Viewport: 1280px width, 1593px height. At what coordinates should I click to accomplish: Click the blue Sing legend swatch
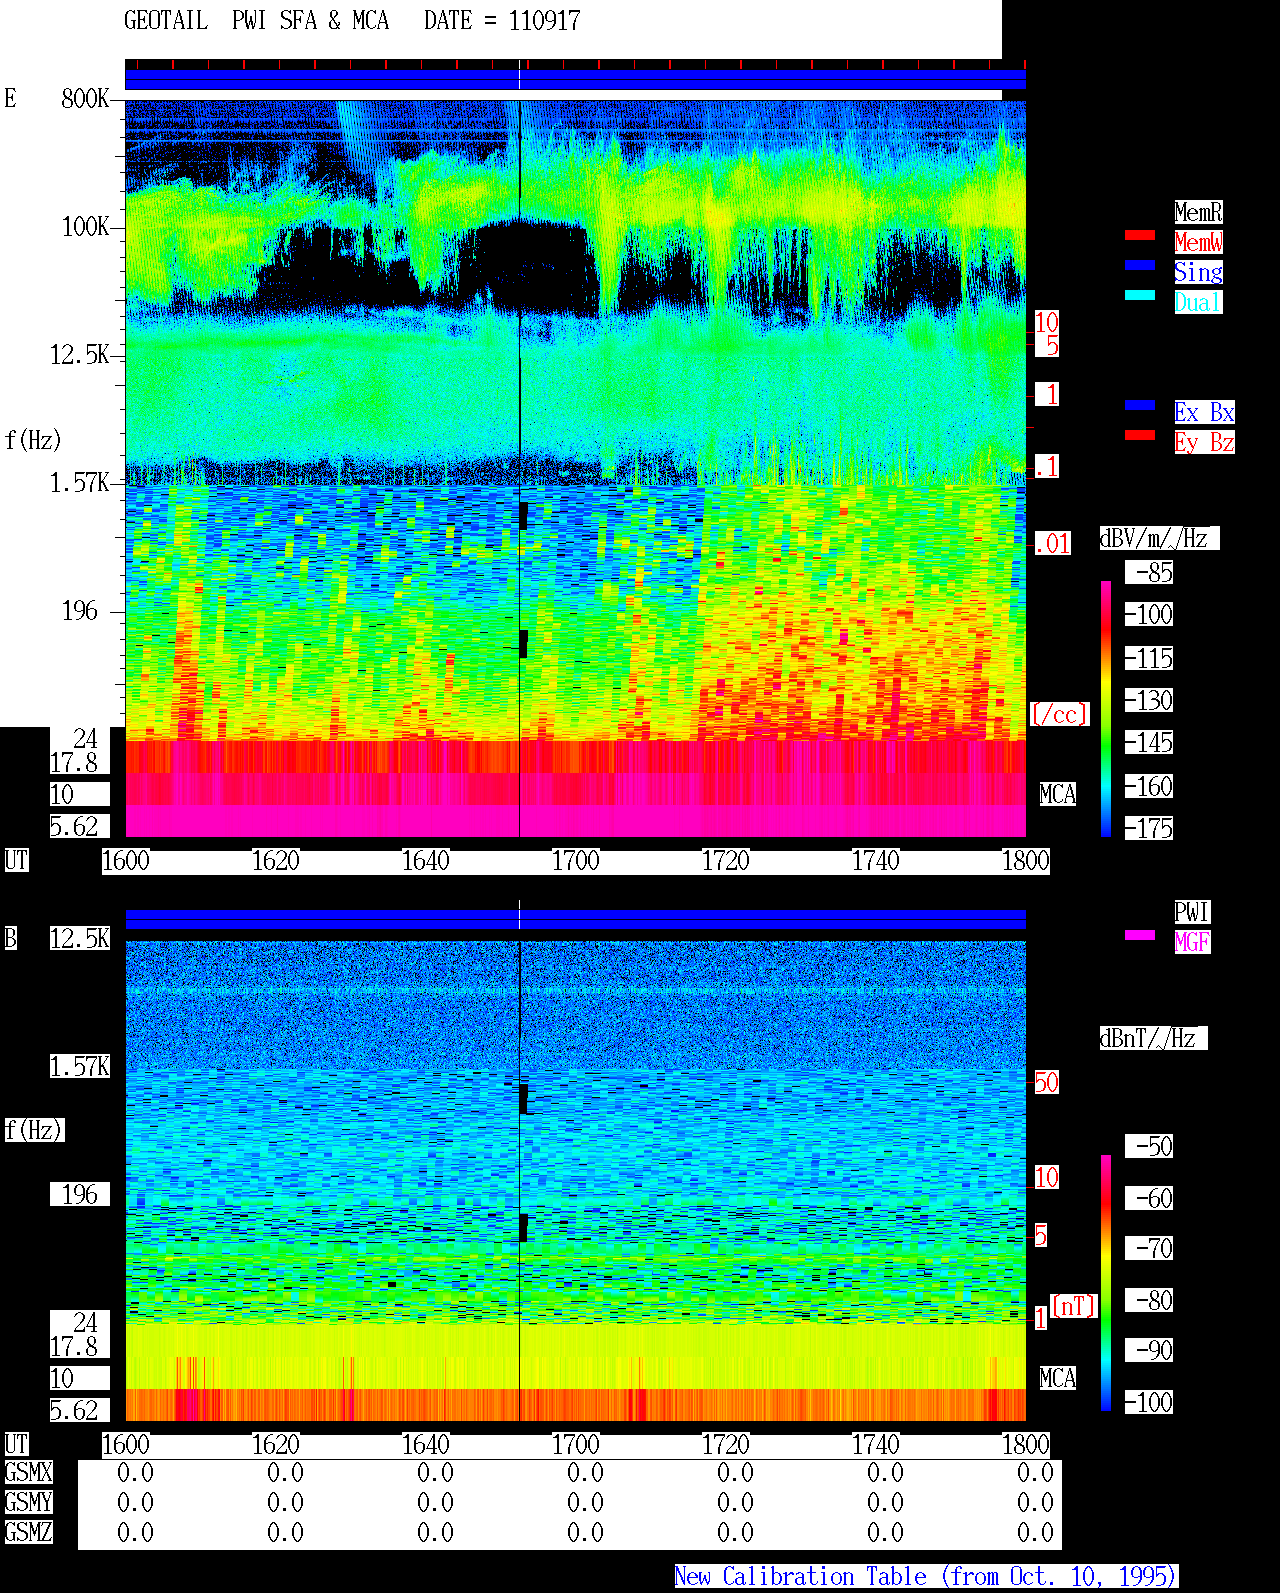[x=1140, y=265]
